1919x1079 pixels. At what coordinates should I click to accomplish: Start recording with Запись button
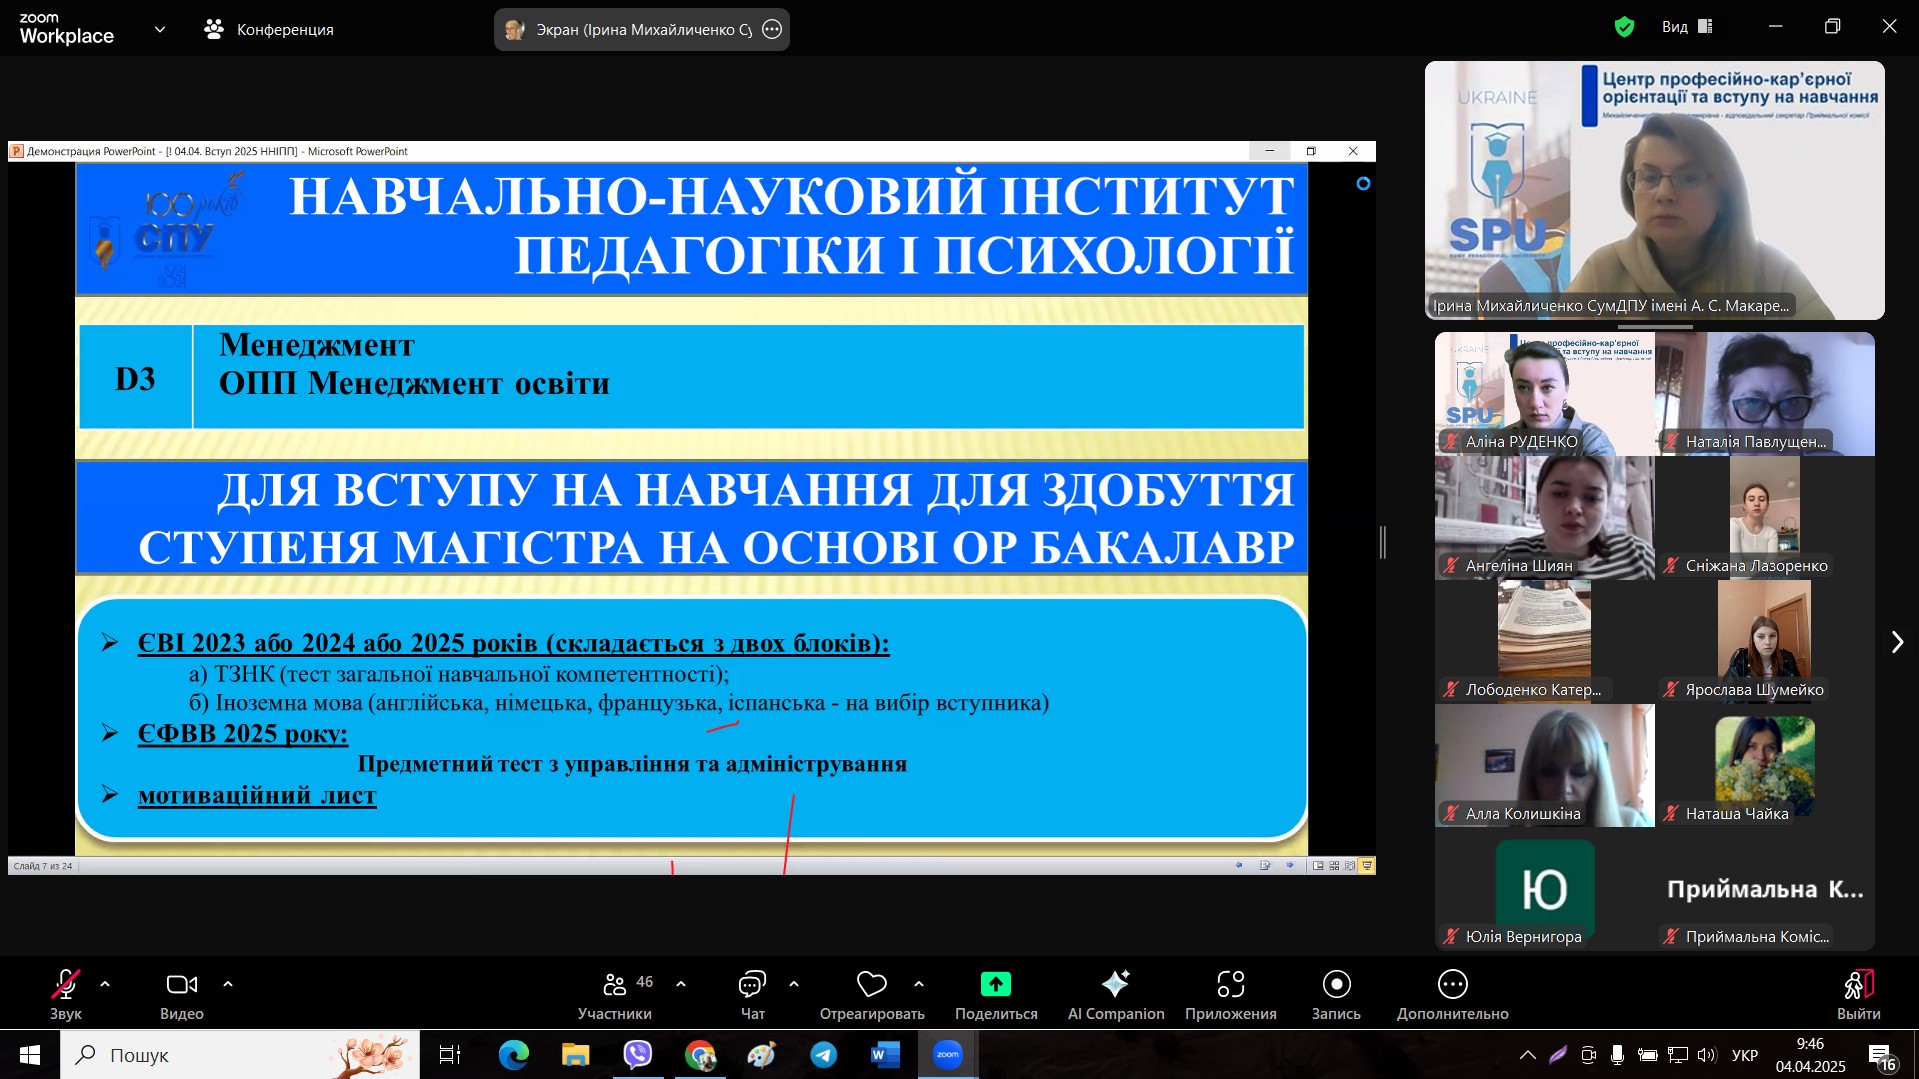pyautogui.click(x=1336, y=994)
